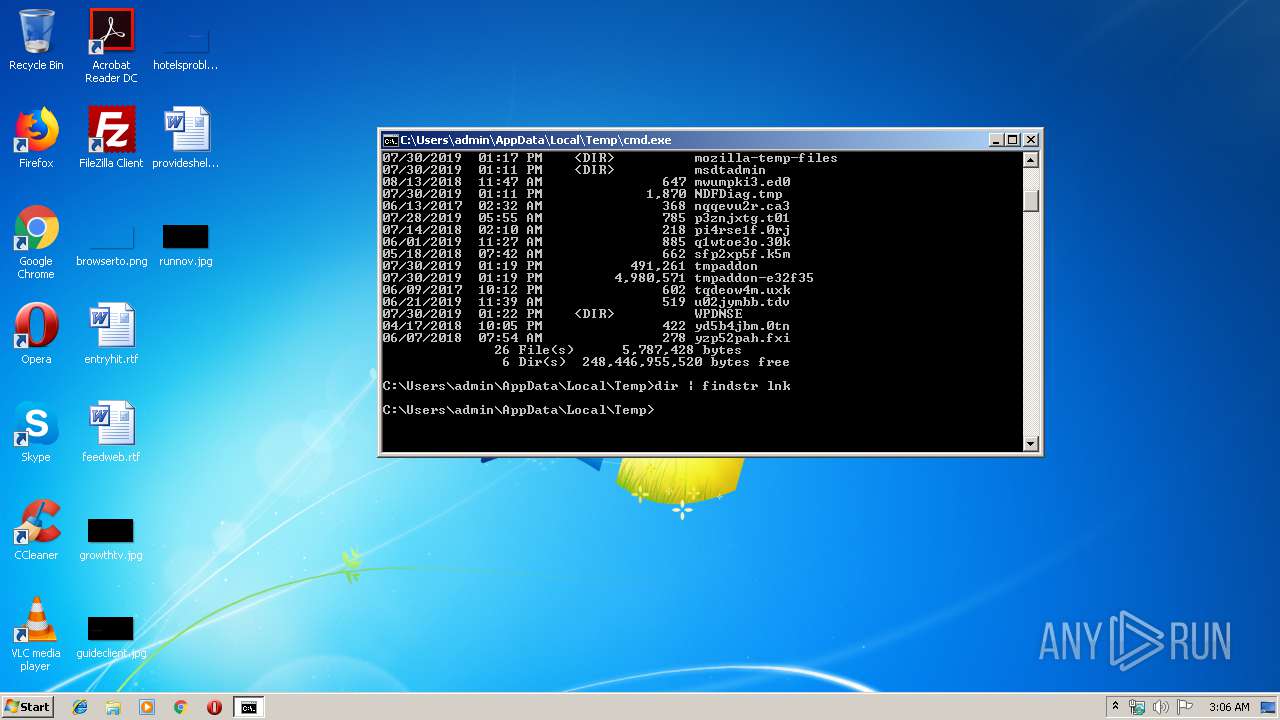Select provideshel document icon
Viewport: 1280px width, 720px height.
(x=186, y=138)
